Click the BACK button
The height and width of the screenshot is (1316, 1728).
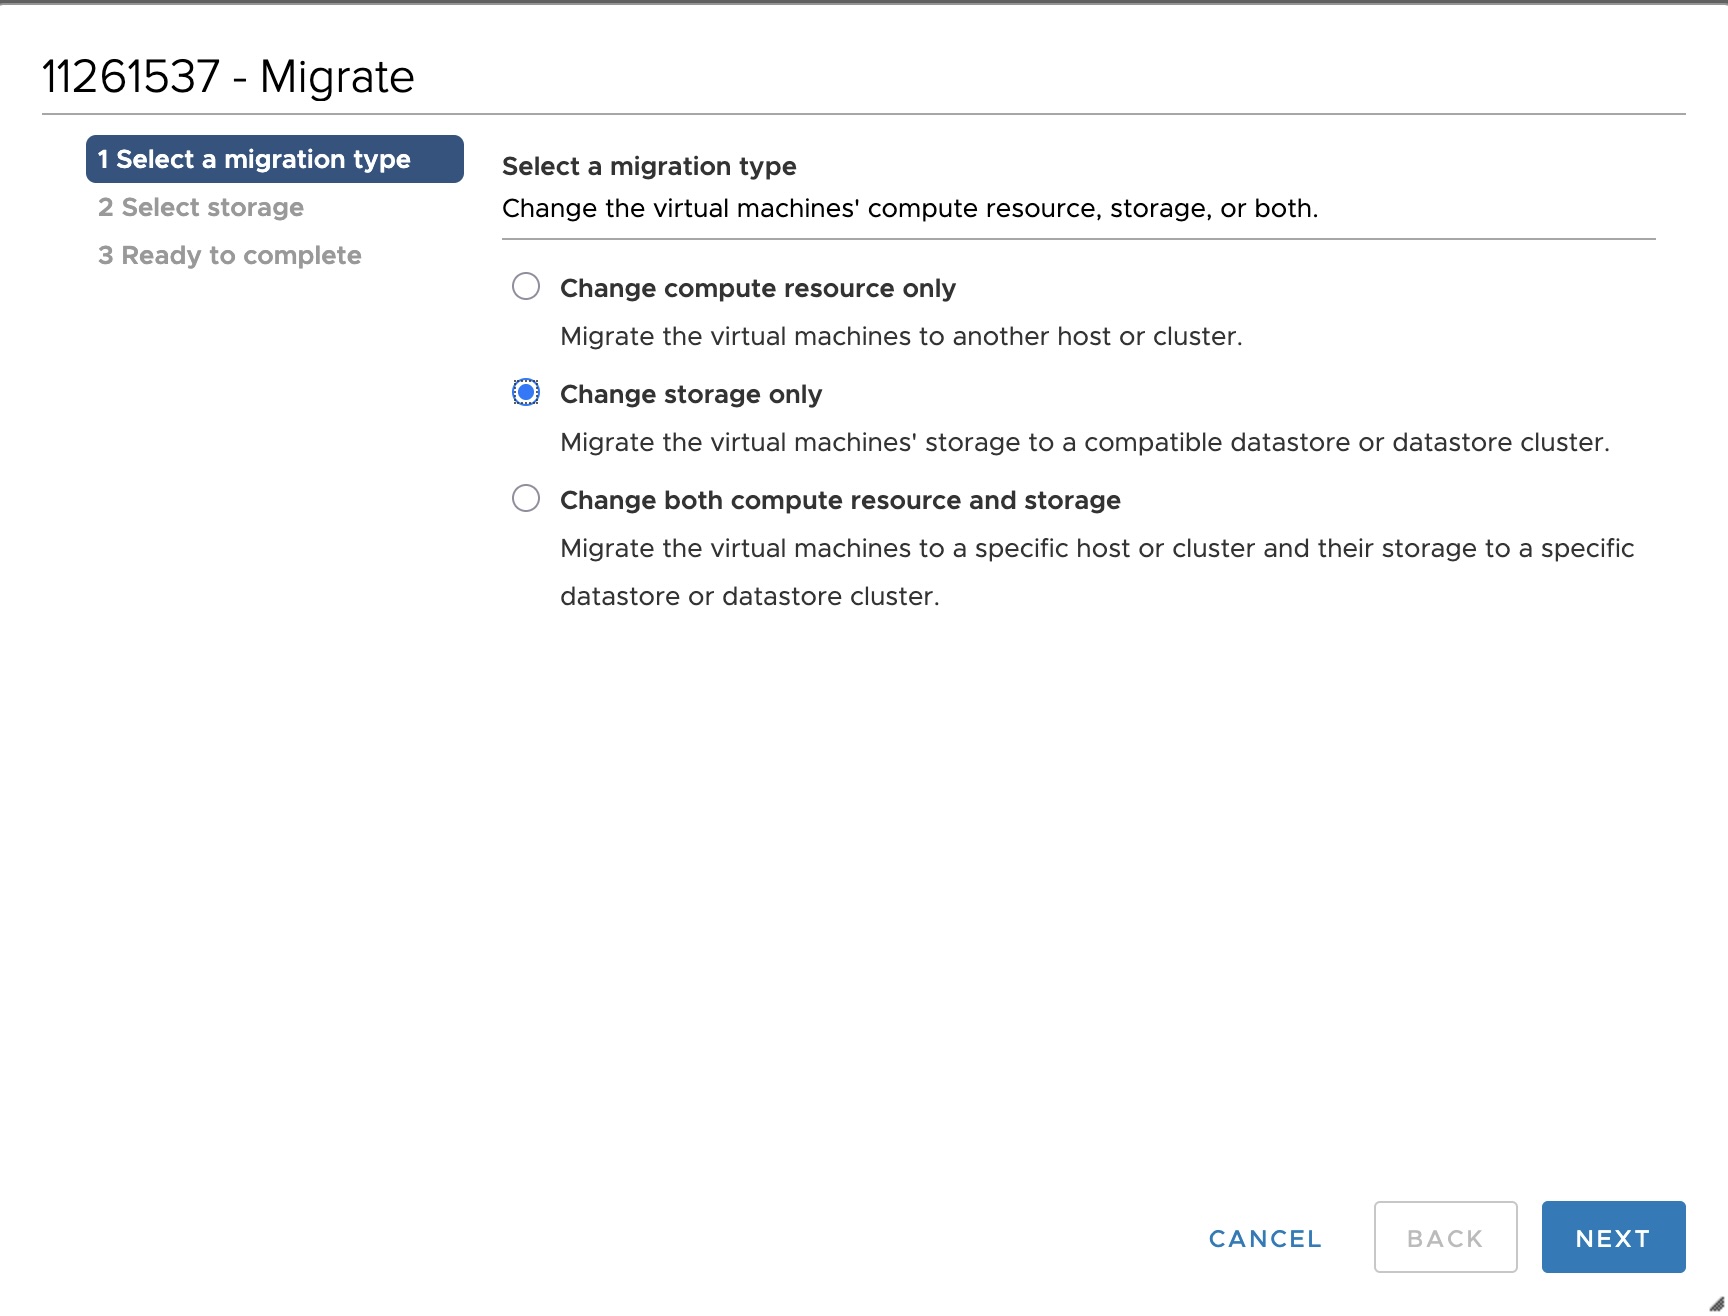point(1445,1237)
